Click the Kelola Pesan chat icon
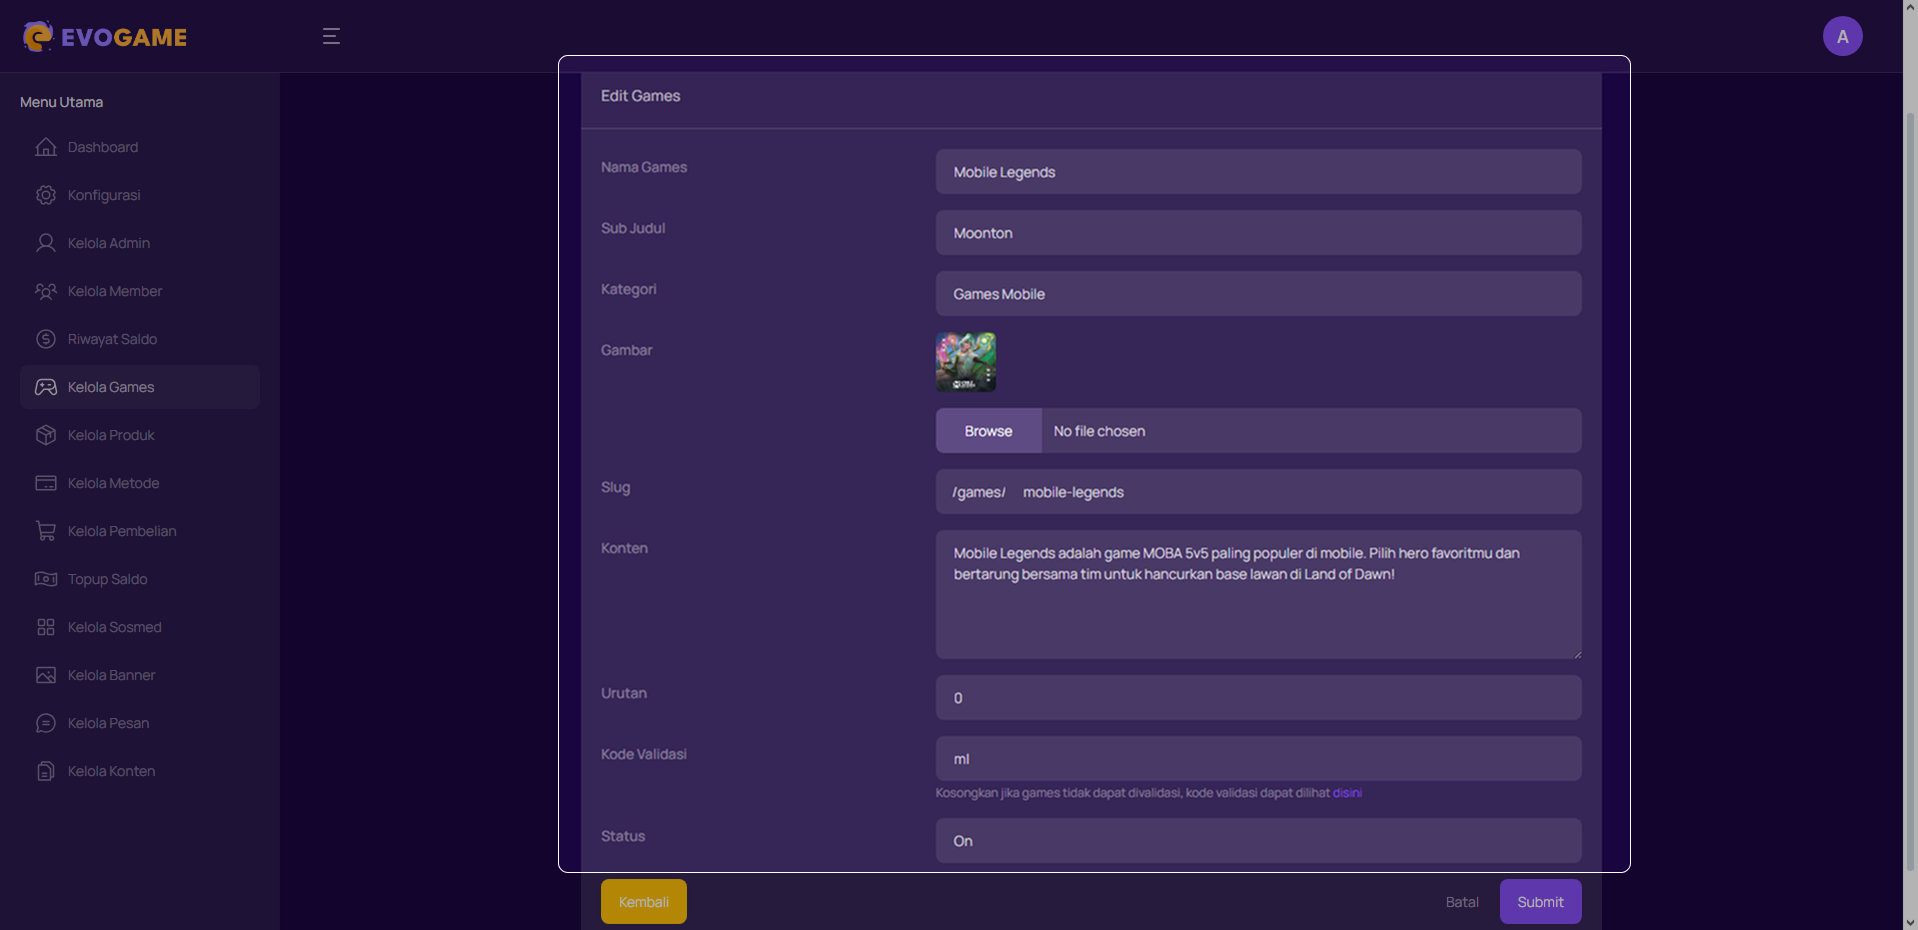Viewport: 1918px width, 930px height. tap(46, 723)
